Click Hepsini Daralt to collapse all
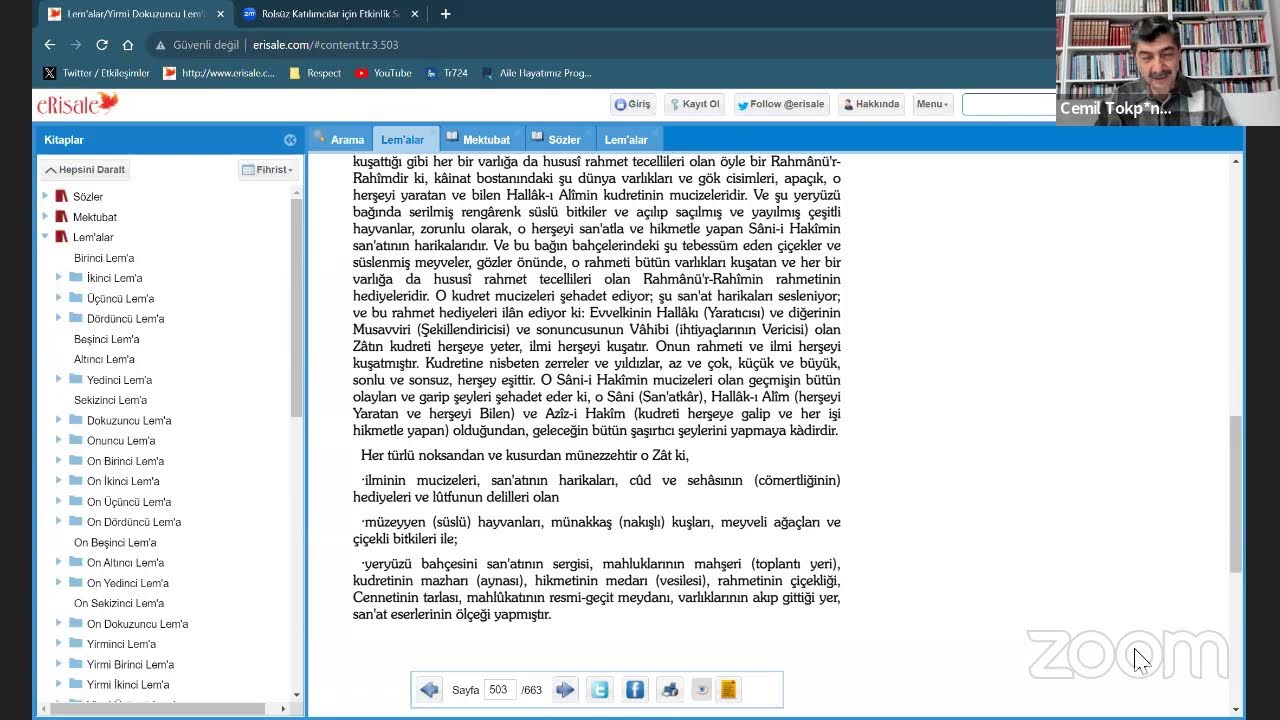Image resolution: width=1280 pixels, height=720 pixels. tap(85, 170)
